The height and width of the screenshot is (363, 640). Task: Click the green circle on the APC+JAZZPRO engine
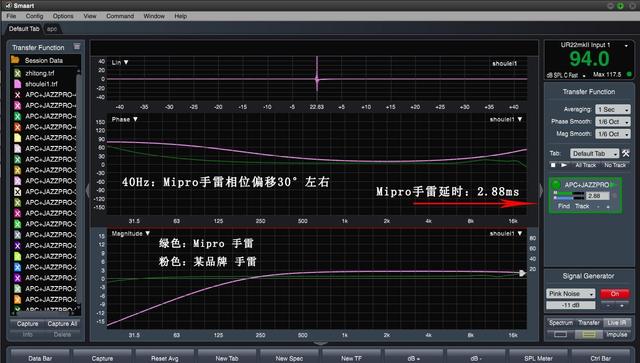(556, 185)
